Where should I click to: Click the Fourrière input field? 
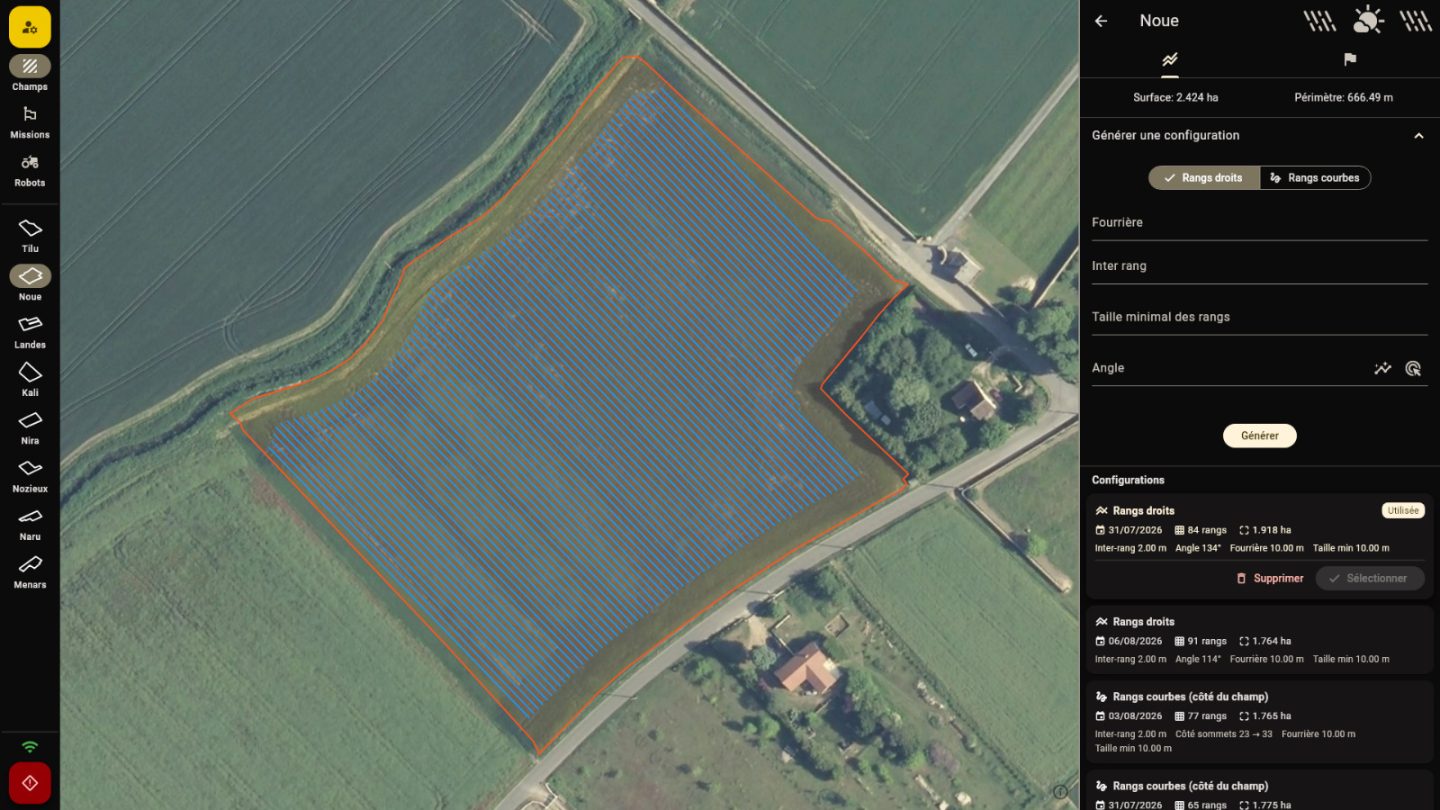1260,223
